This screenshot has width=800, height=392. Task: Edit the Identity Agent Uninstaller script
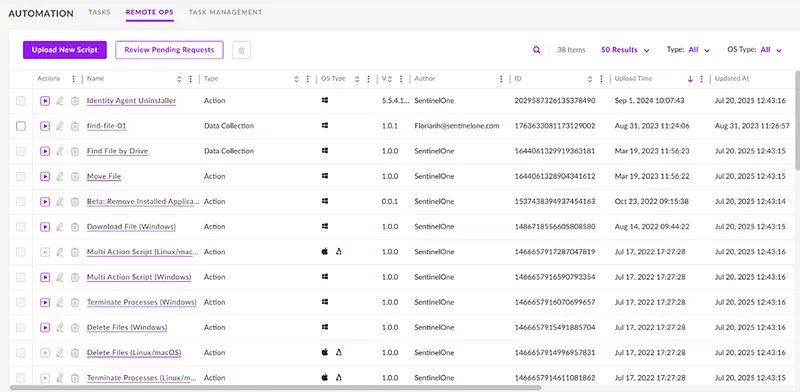(x=60, y=101)
